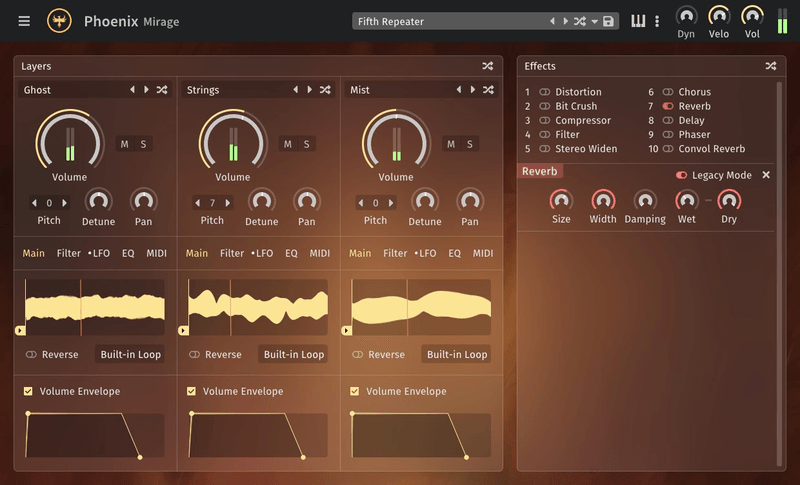Open the three-dot options menu

(x=657, y=21)
